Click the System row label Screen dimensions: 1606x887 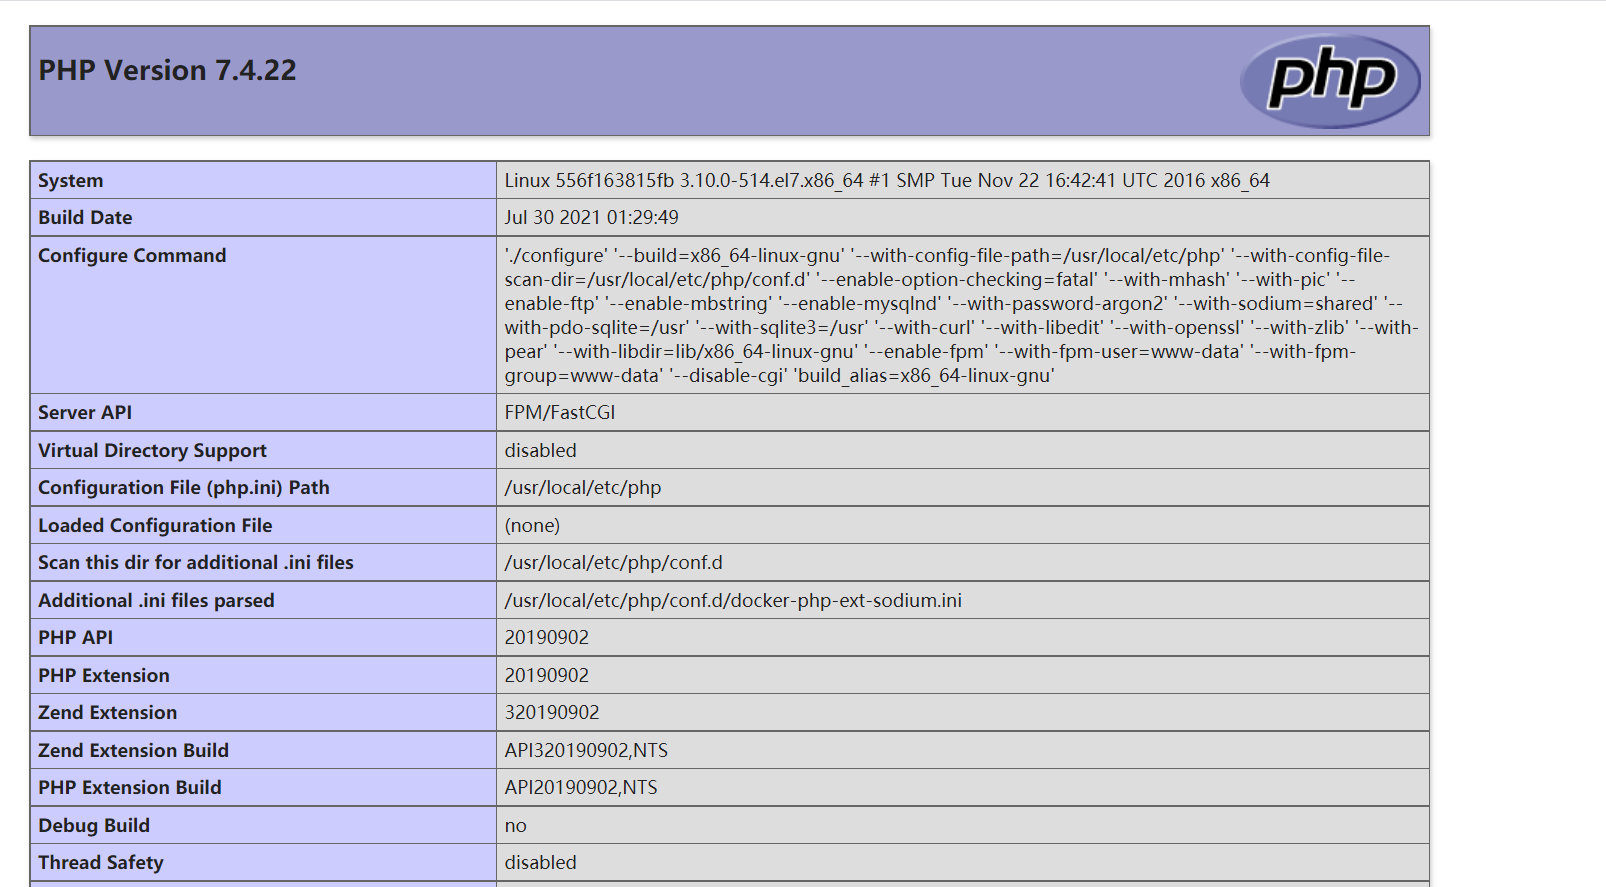pyautogui.click(x=71, y=180)
